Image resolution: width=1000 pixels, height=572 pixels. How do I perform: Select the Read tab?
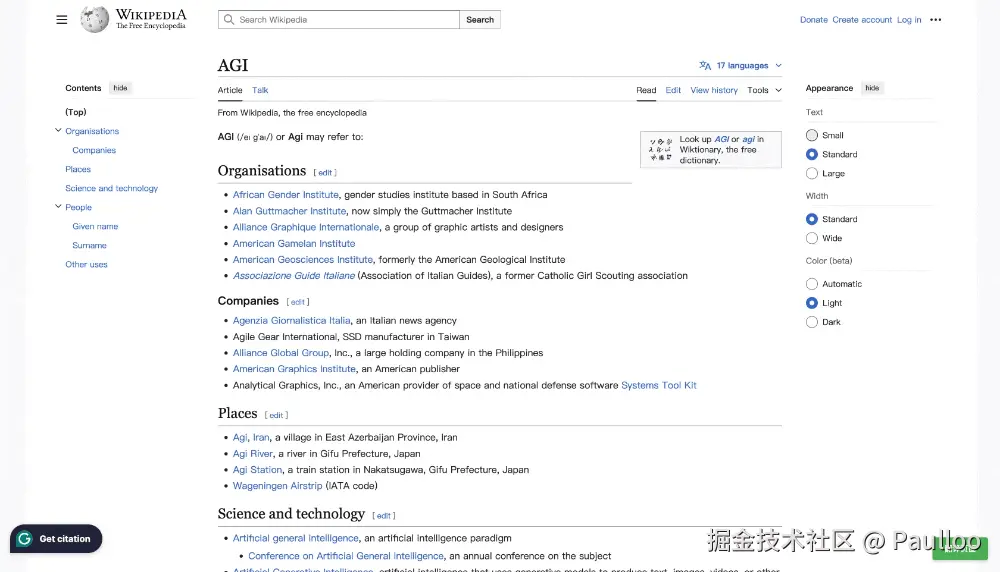pyautogui.click(x=646, y=91)
